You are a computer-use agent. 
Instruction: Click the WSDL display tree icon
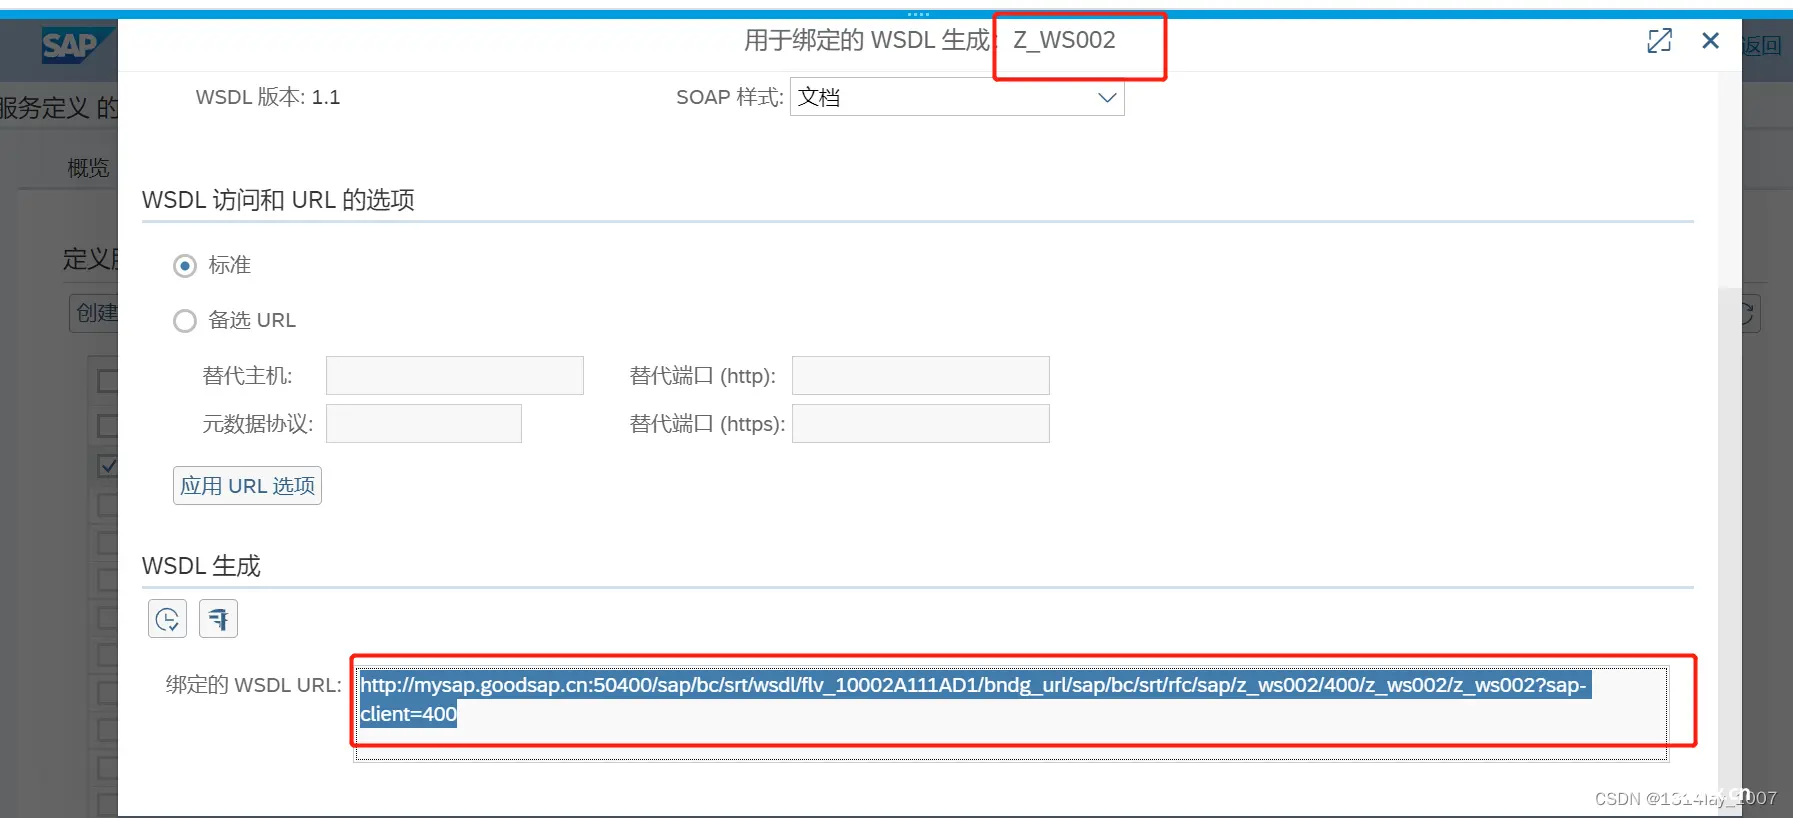(x=218, y=619)
